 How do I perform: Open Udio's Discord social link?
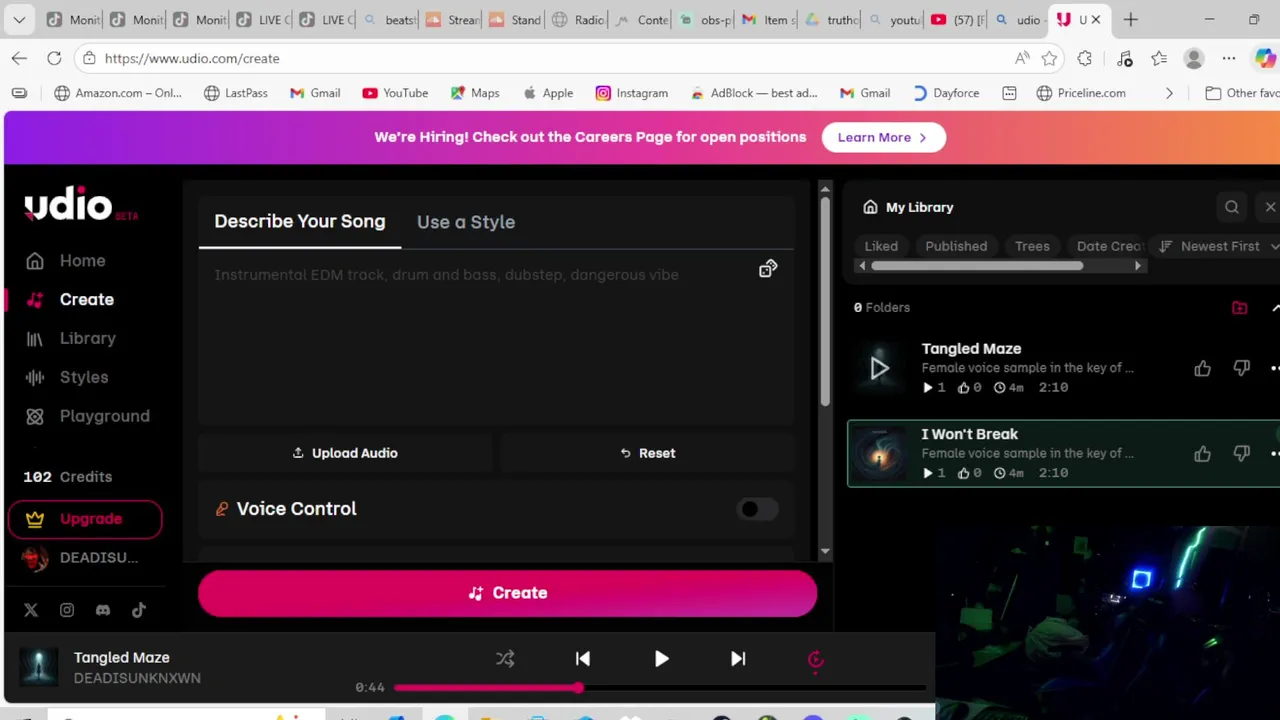103,610
